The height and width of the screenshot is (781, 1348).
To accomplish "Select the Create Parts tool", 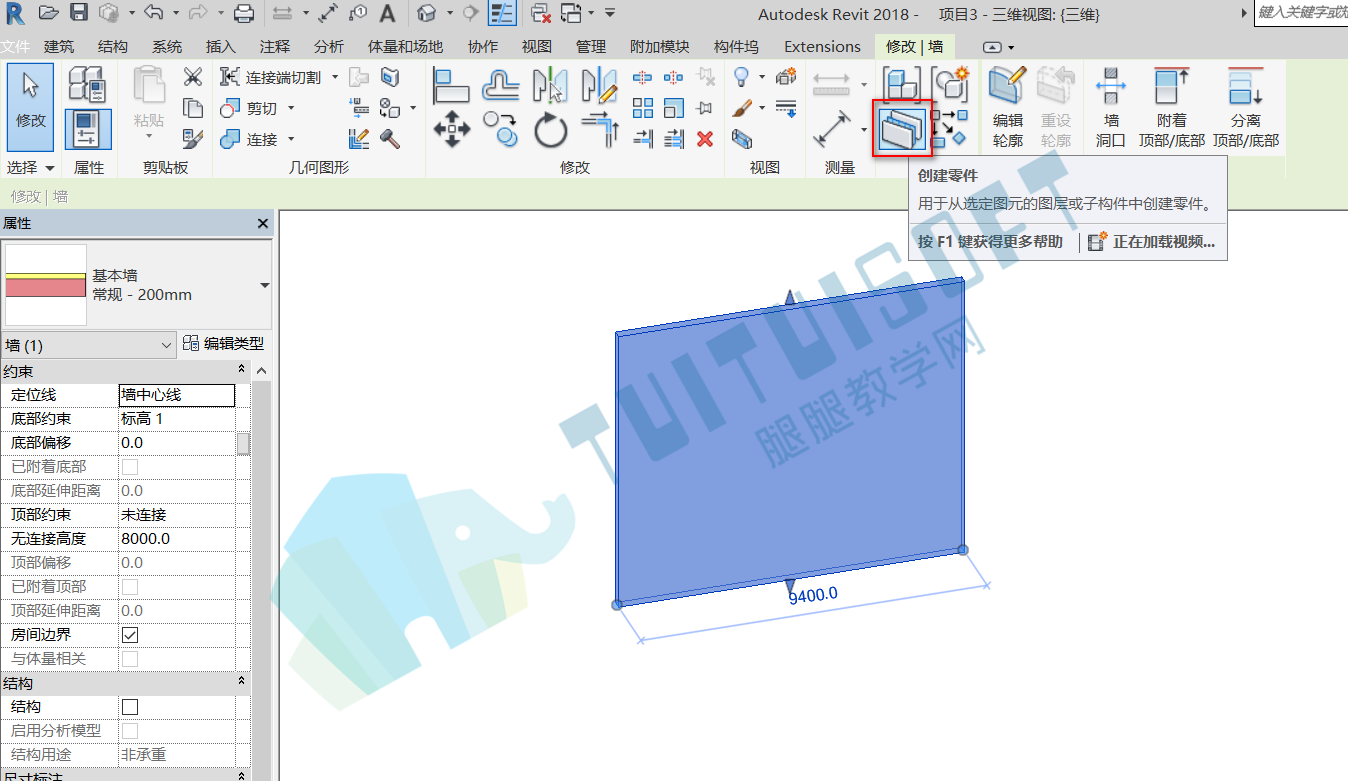I will (903, 129).
